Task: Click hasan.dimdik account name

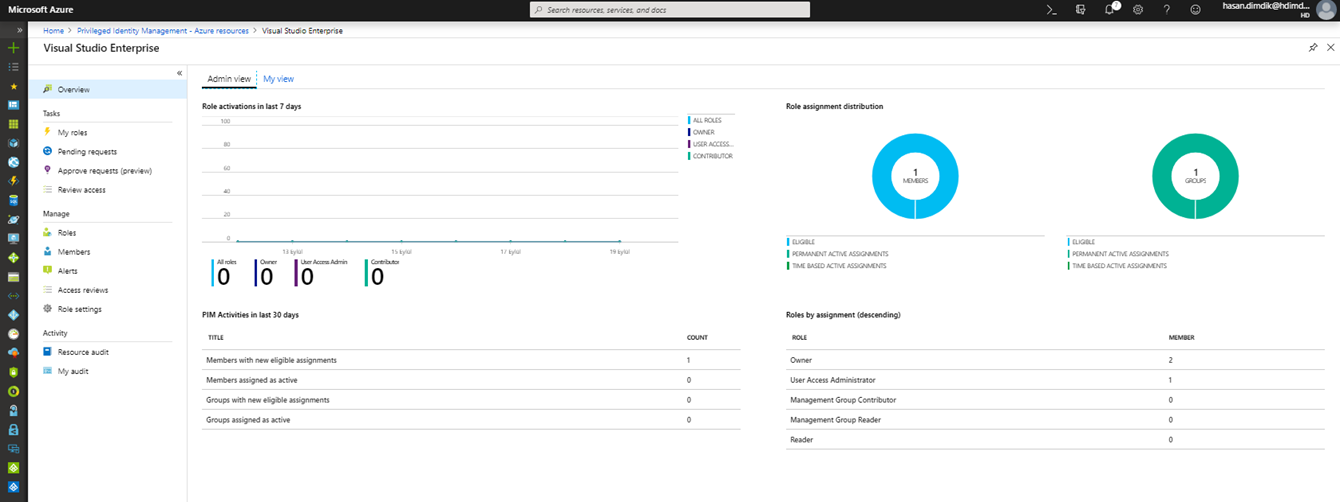Action: click(1265, 6)
